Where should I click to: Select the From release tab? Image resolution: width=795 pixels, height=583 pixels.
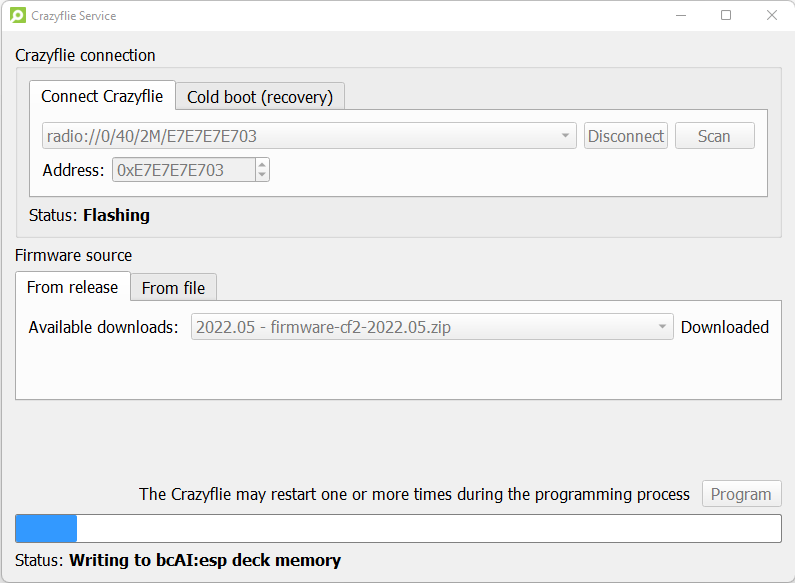[x=73, y=287]
